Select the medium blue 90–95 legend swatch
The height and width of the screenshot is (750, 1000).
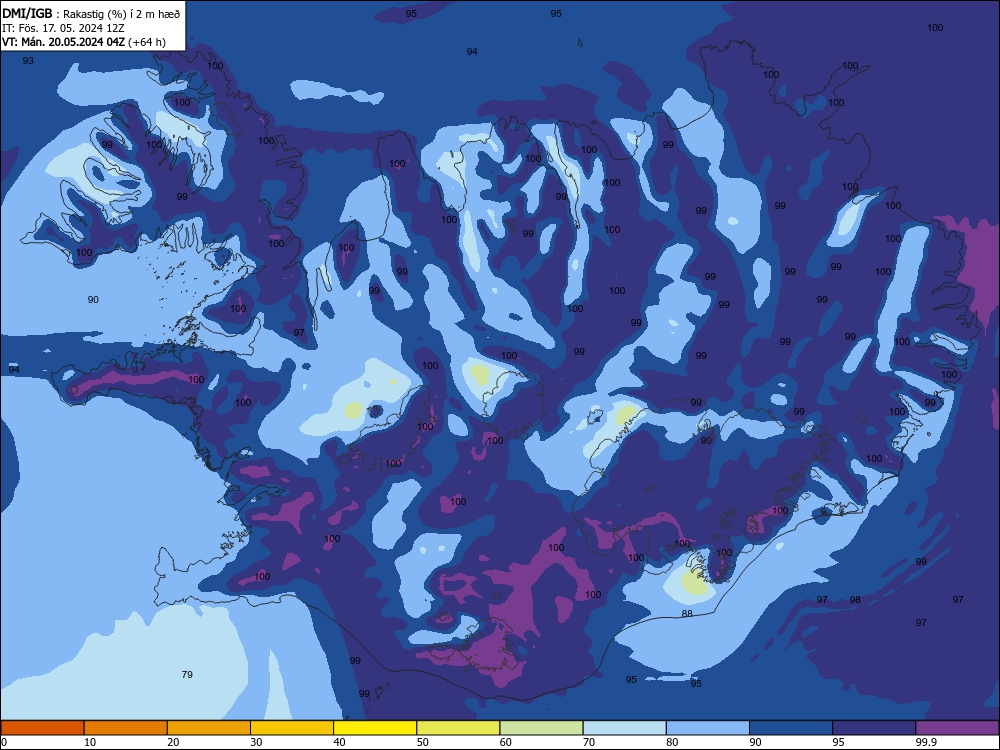tap(791, 728)
